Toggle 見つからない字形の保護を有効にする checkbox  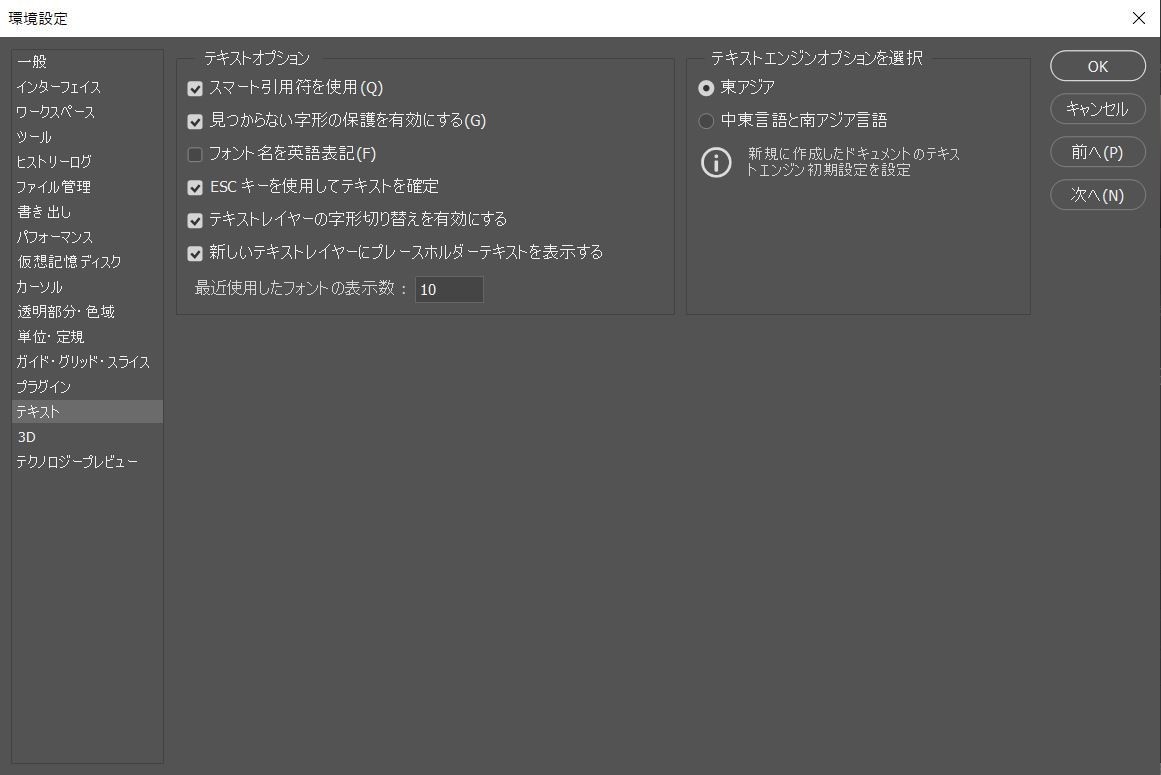click(195, 122)
